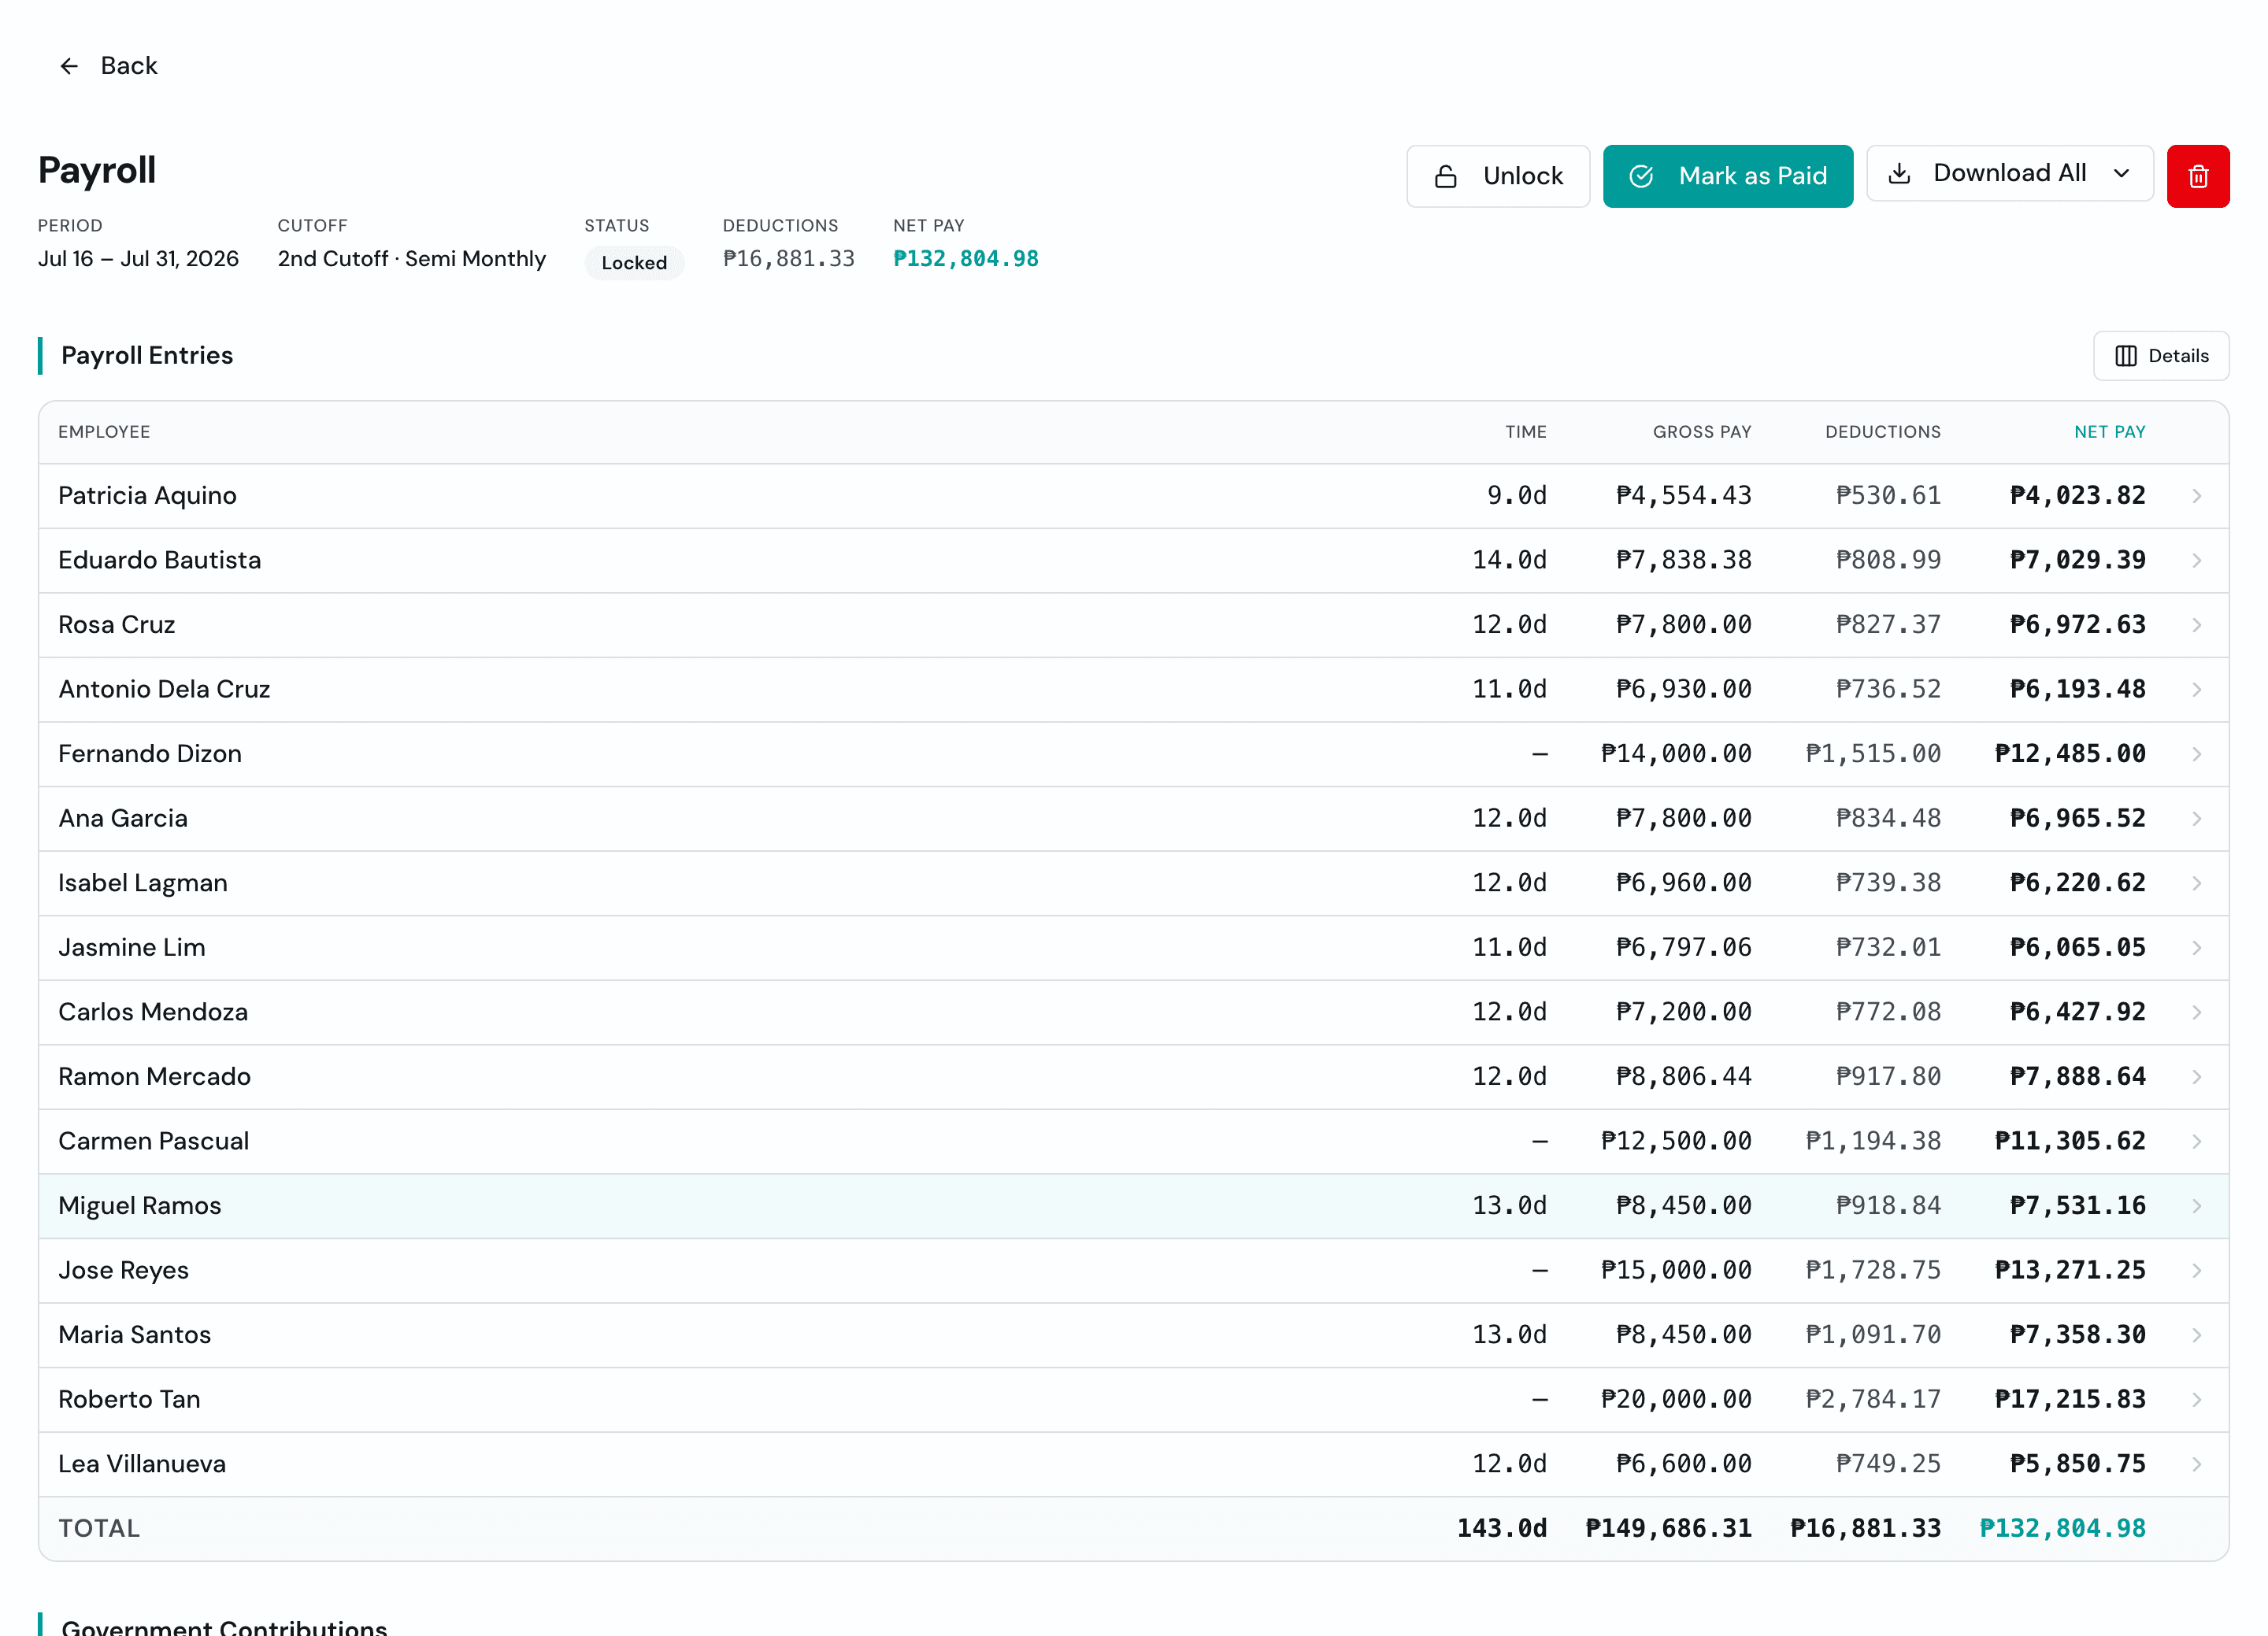This screenshot has height=1636, width=2268.
Task: Click Roberto Tan net pay ₱17,215.83
Action: [x=2070, y=1399]
